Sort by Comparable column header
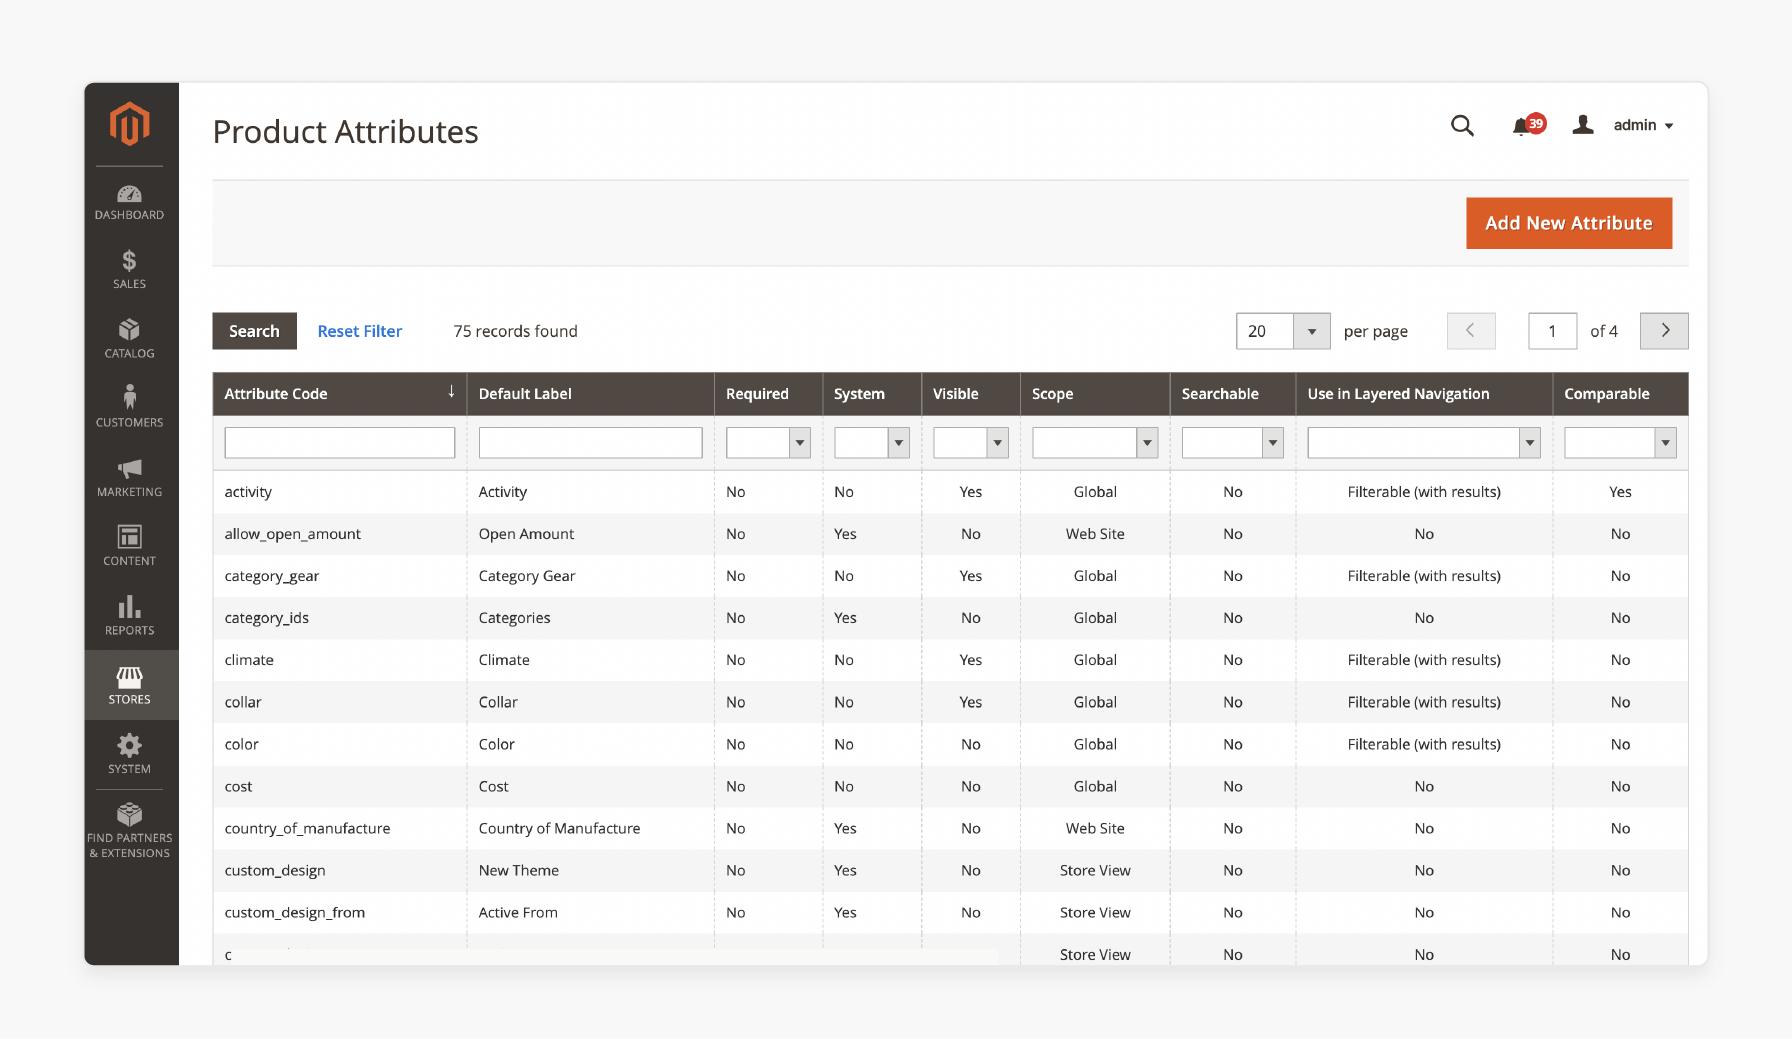1792x1039 pixels. click(x=1620, y=394)
